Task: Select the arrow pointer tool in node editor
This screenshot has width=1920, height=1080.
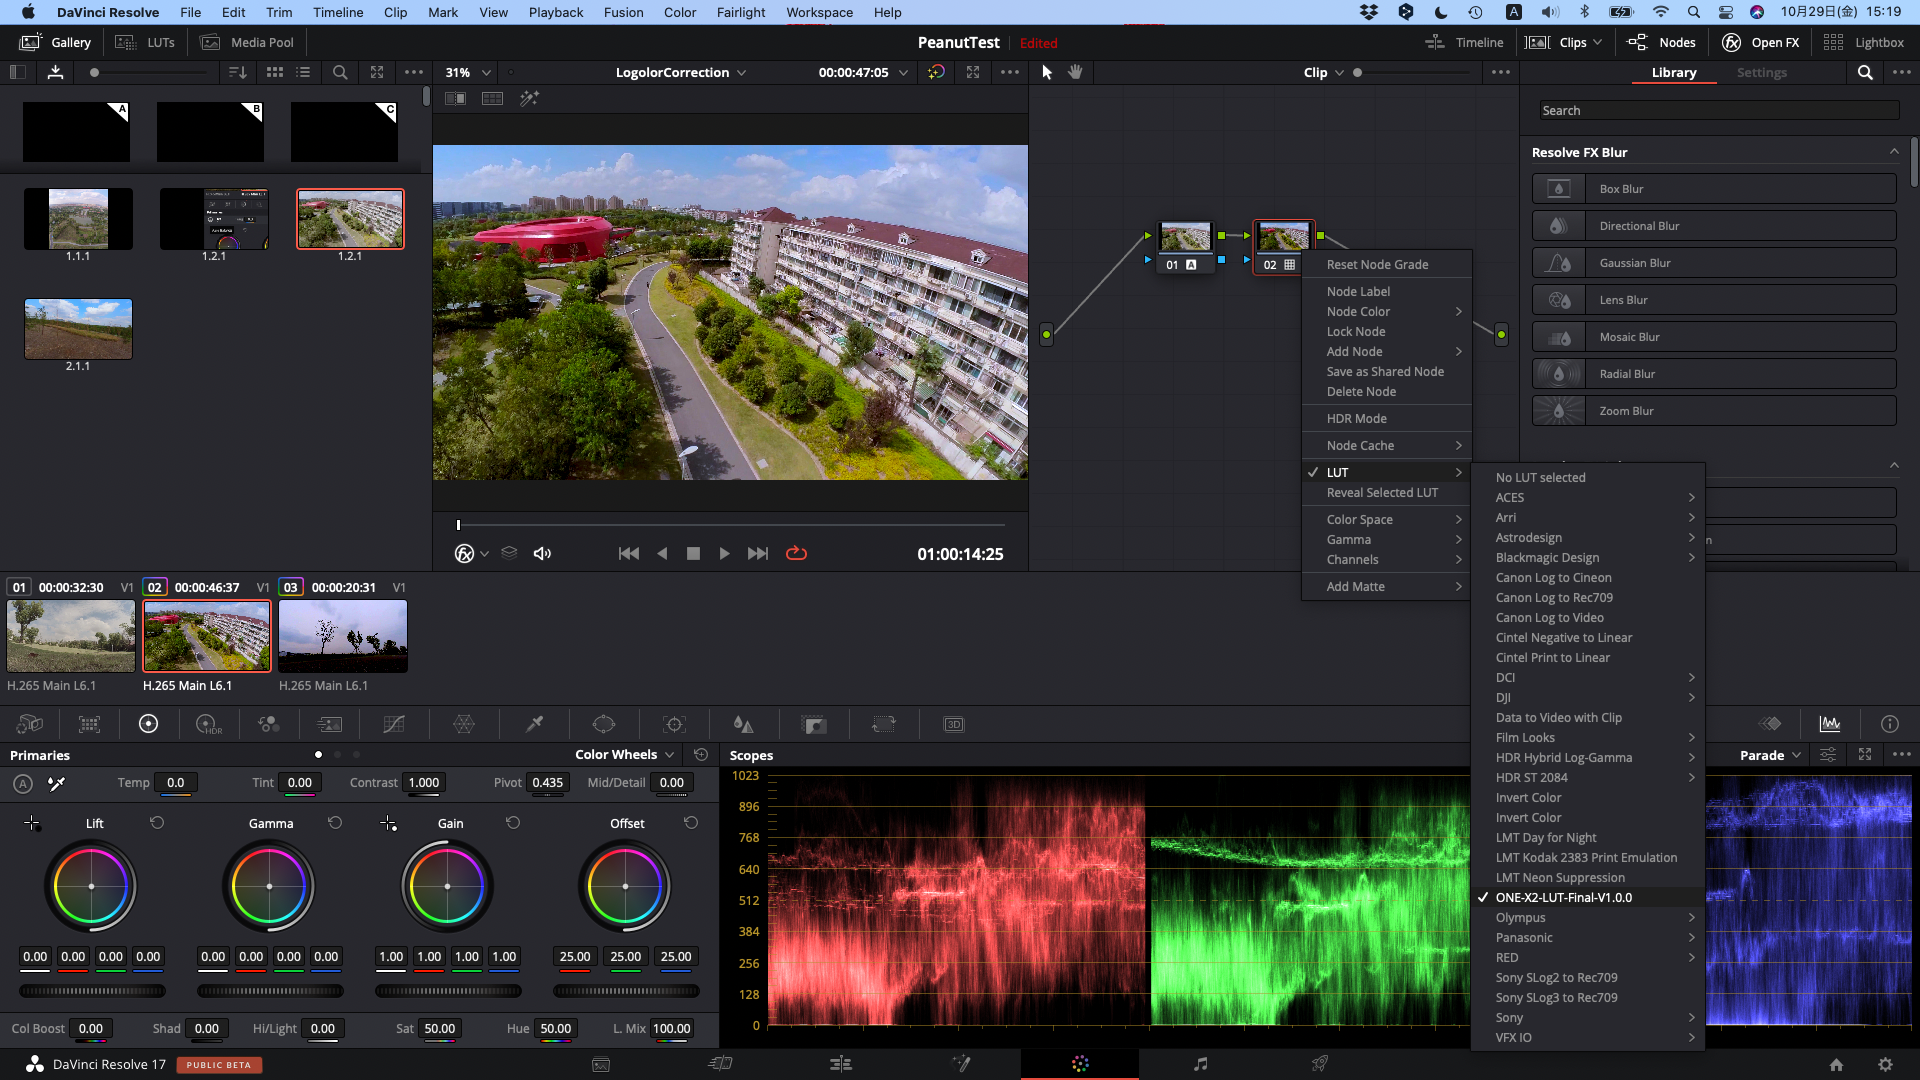Action: click(1047, 72)
